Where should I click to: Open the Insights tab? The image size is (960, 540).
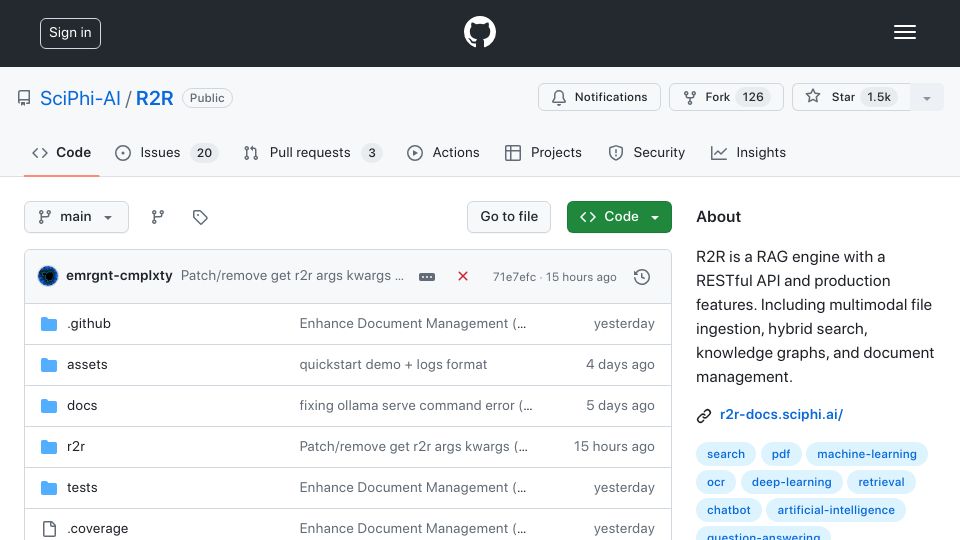pyautogui.click(x=748, y=152)
